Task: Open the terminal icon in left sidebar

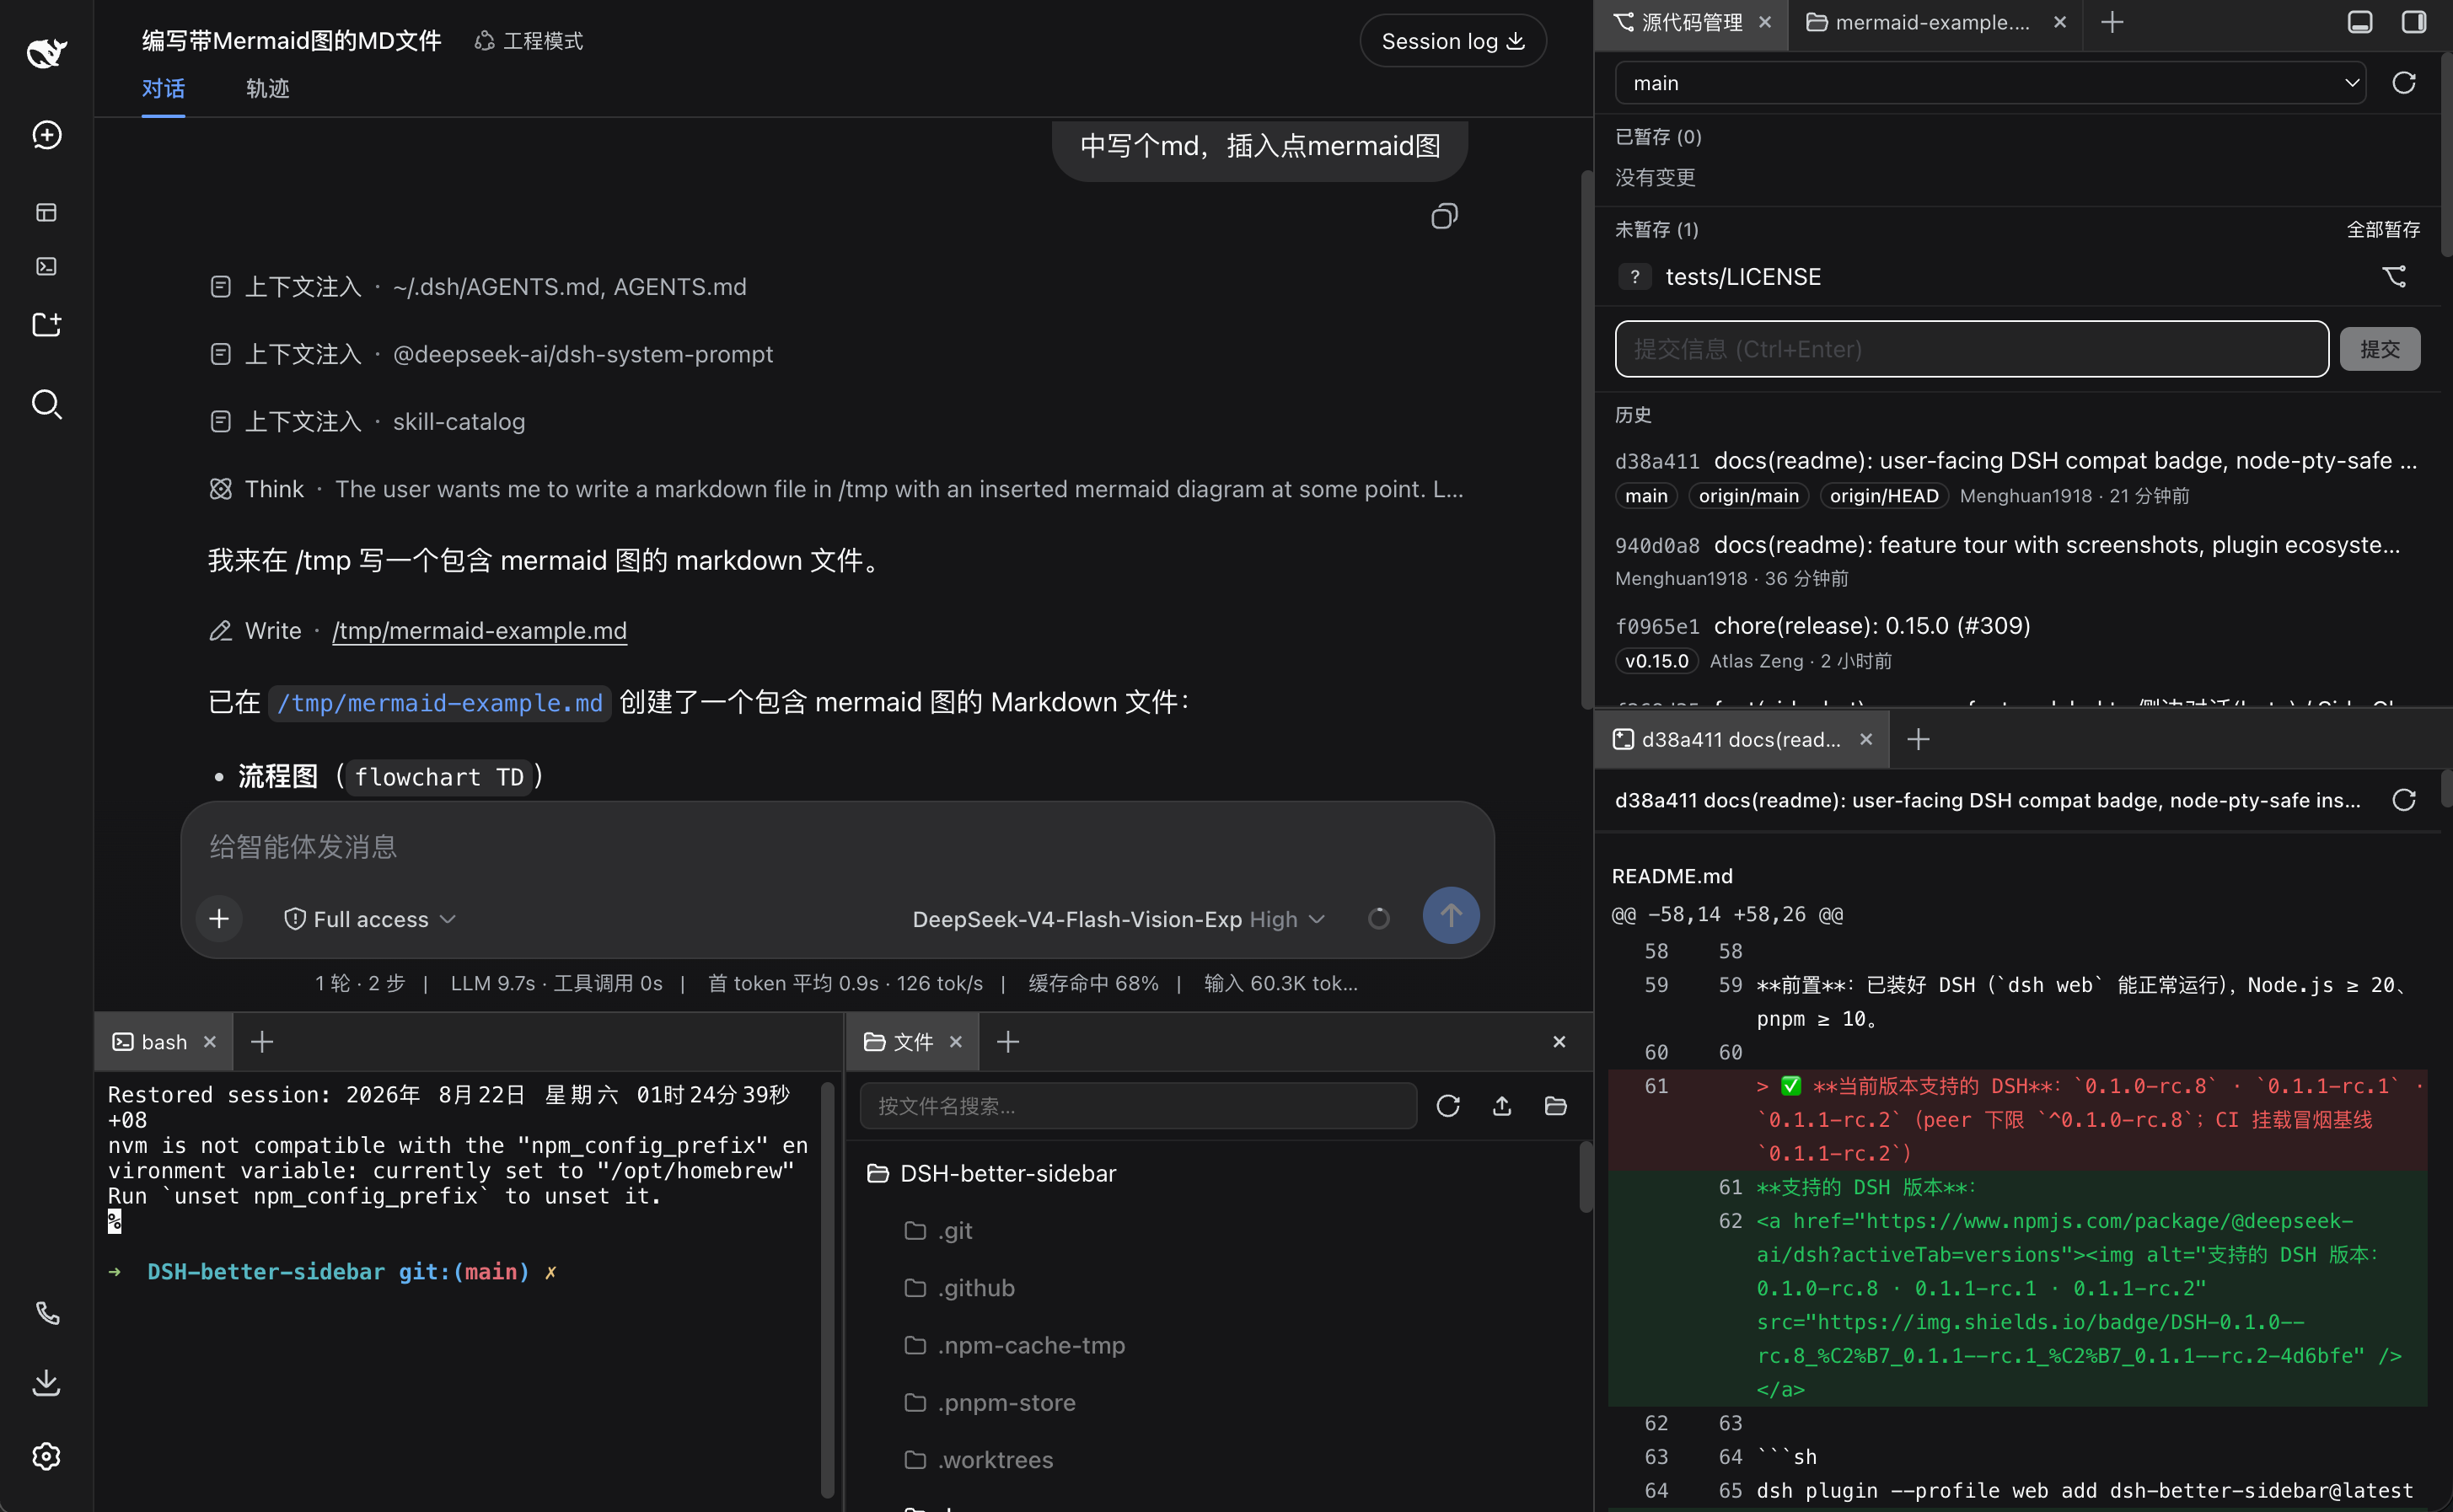Action: pos(46,266)
